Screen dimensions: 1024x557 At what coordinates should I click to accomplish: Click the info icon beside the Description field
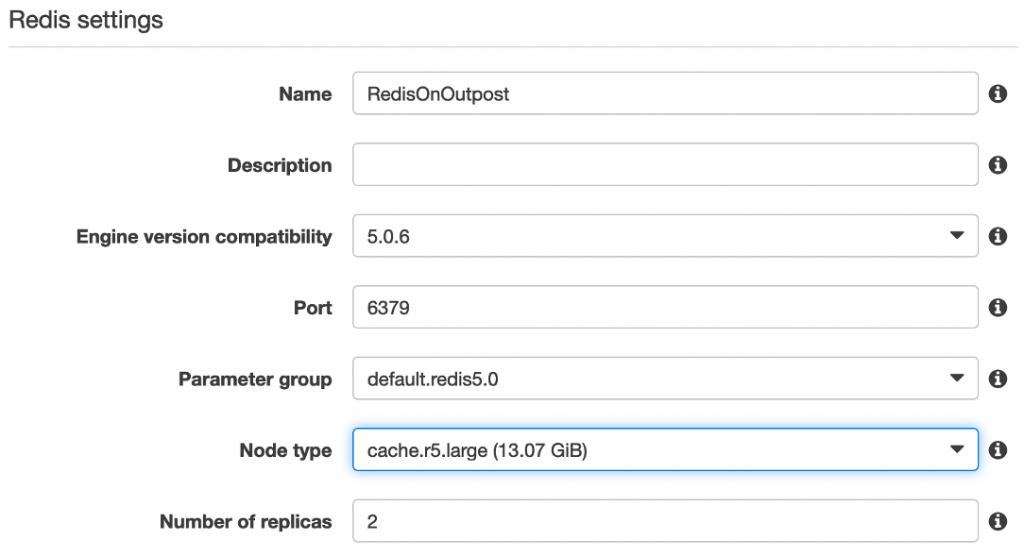(997, 165)
